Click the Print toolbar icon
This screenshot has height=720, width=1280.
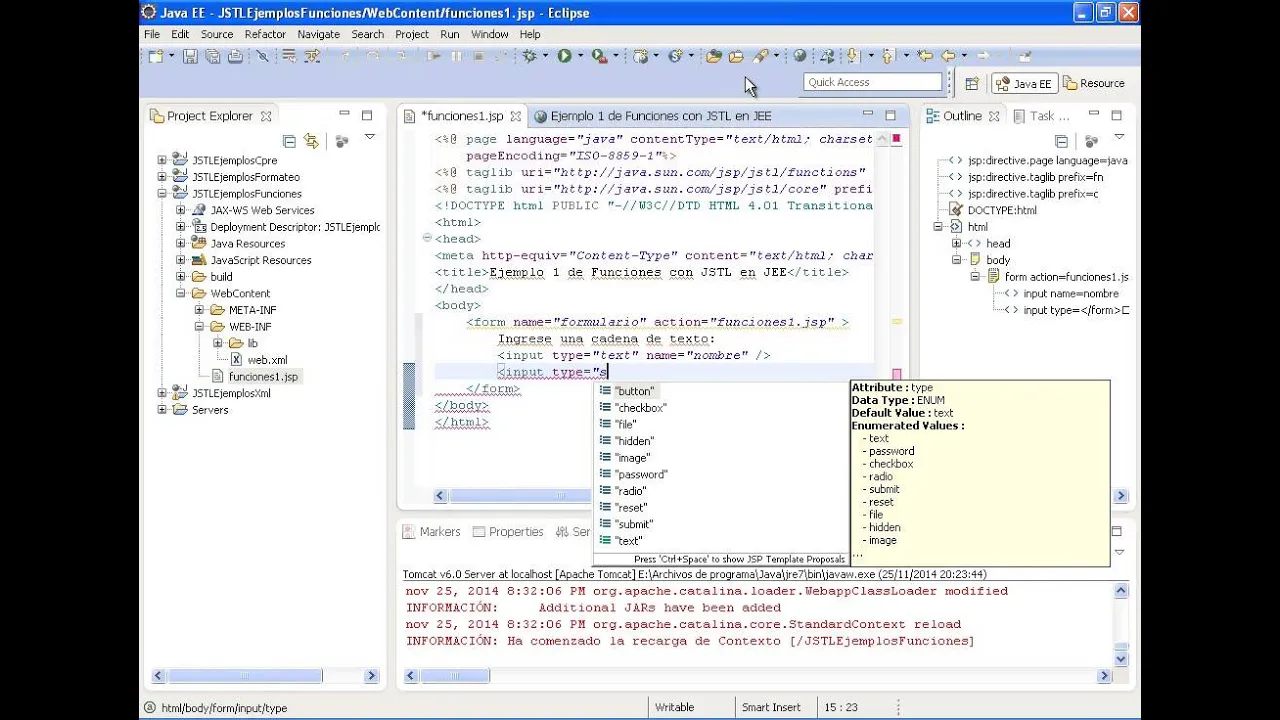tap(235, 57)
